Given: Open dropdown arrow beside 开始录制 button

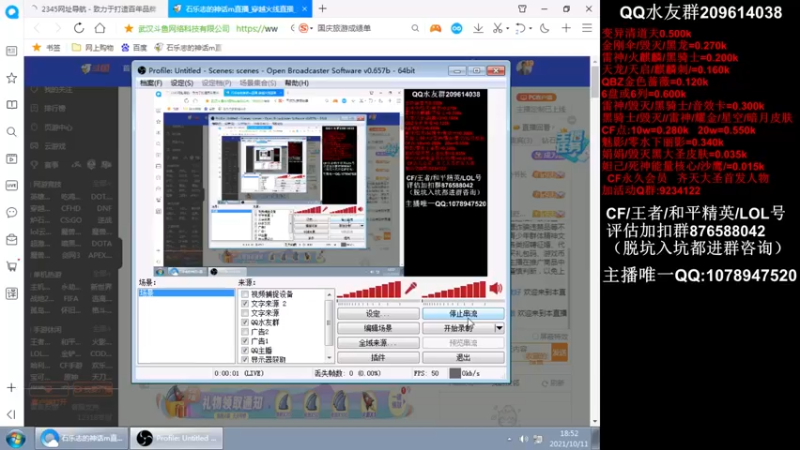Looking at the screenshot, I should pyautogui.click(x=499, y=328).
